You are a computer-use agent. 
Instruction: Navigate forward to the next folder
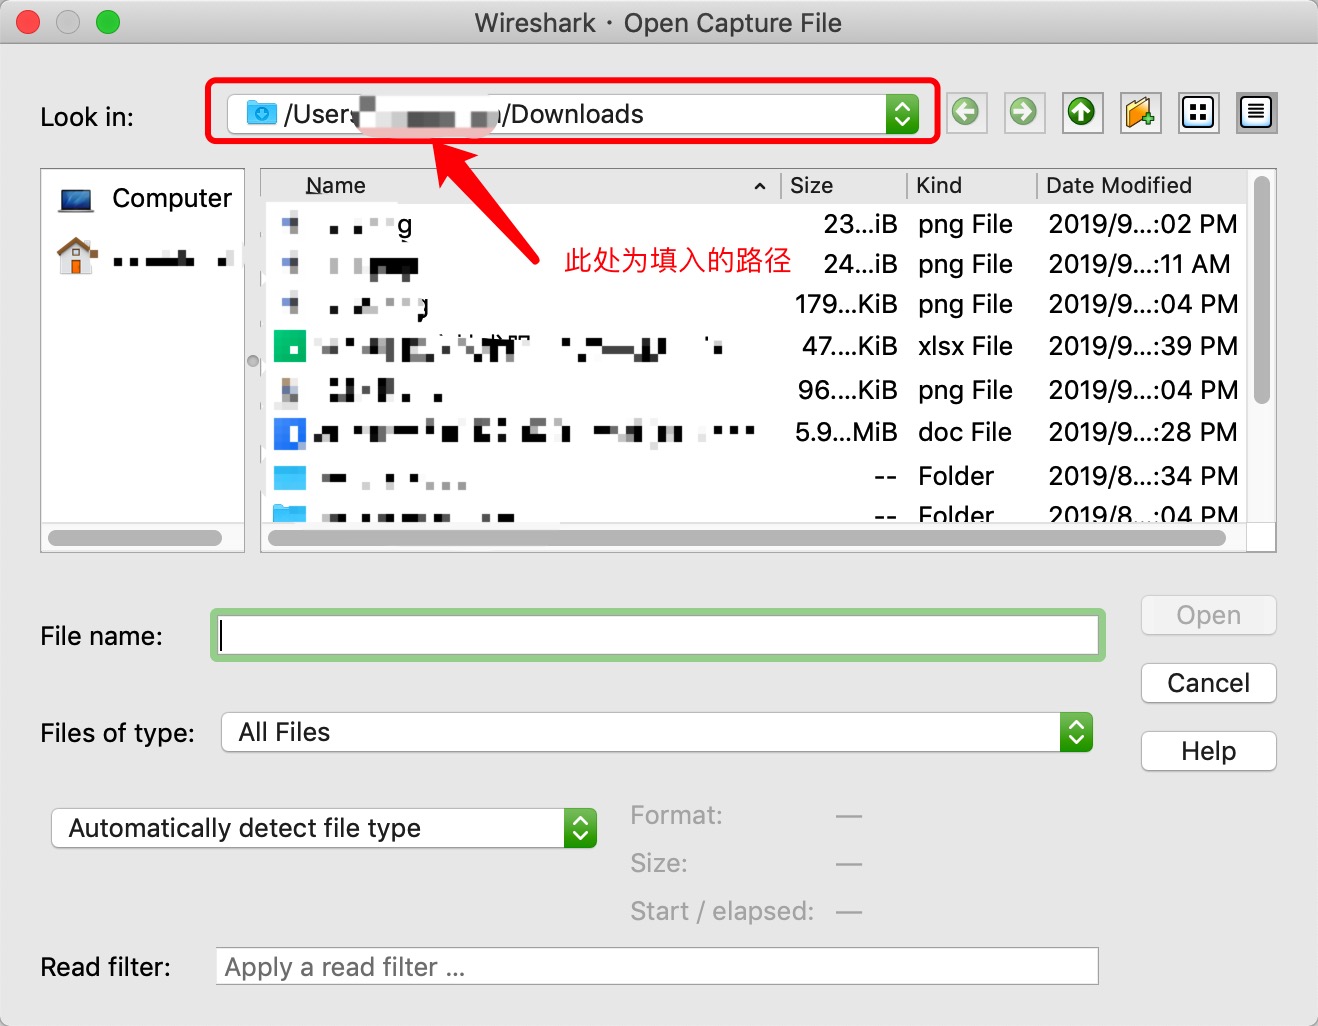(1024, 113)
